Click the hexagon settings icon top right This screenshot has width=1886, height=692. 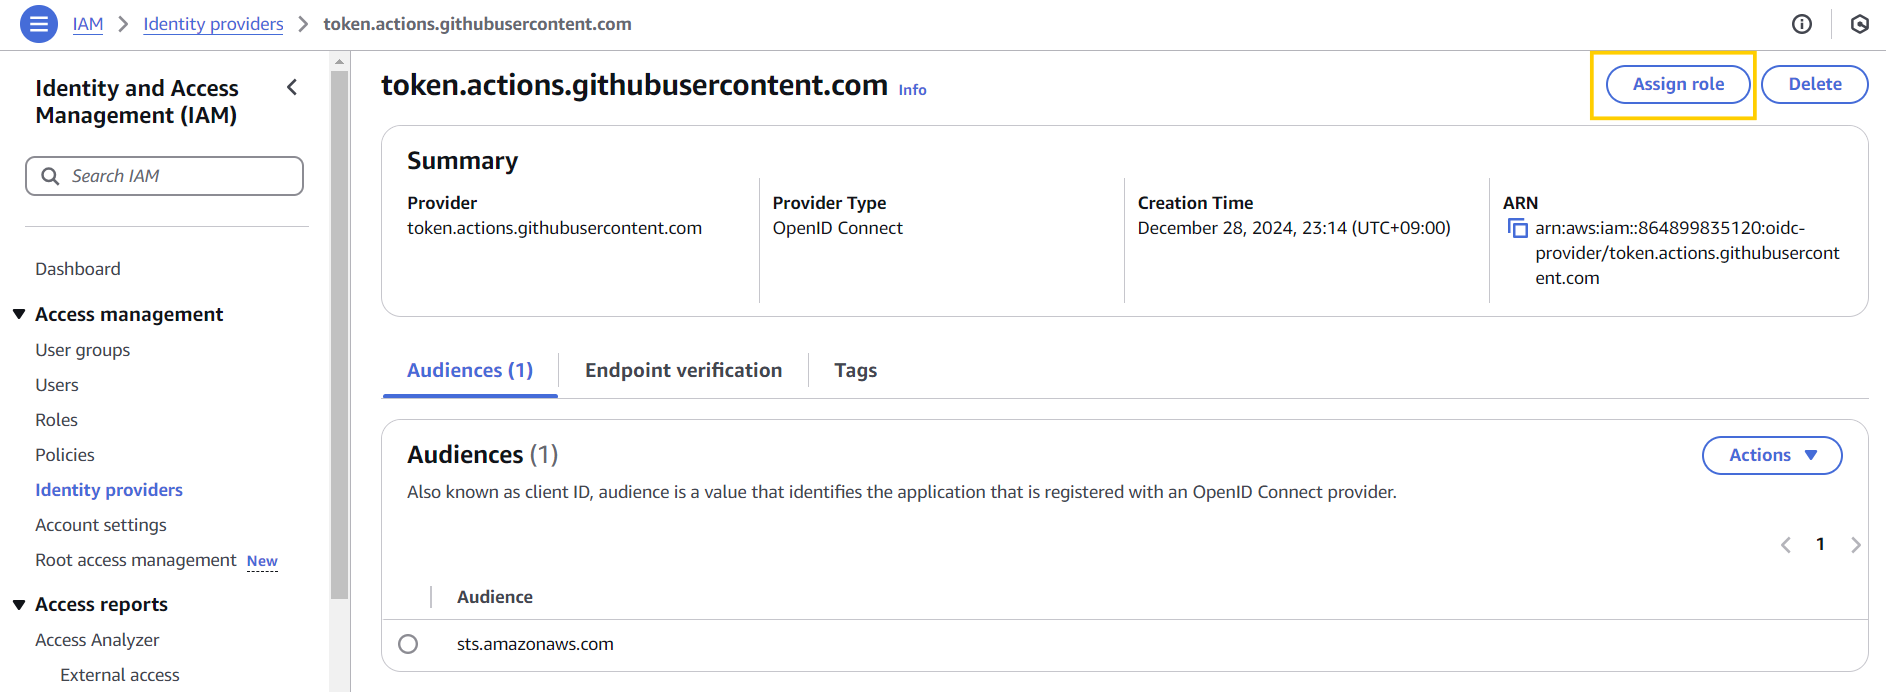point(1859,24)
